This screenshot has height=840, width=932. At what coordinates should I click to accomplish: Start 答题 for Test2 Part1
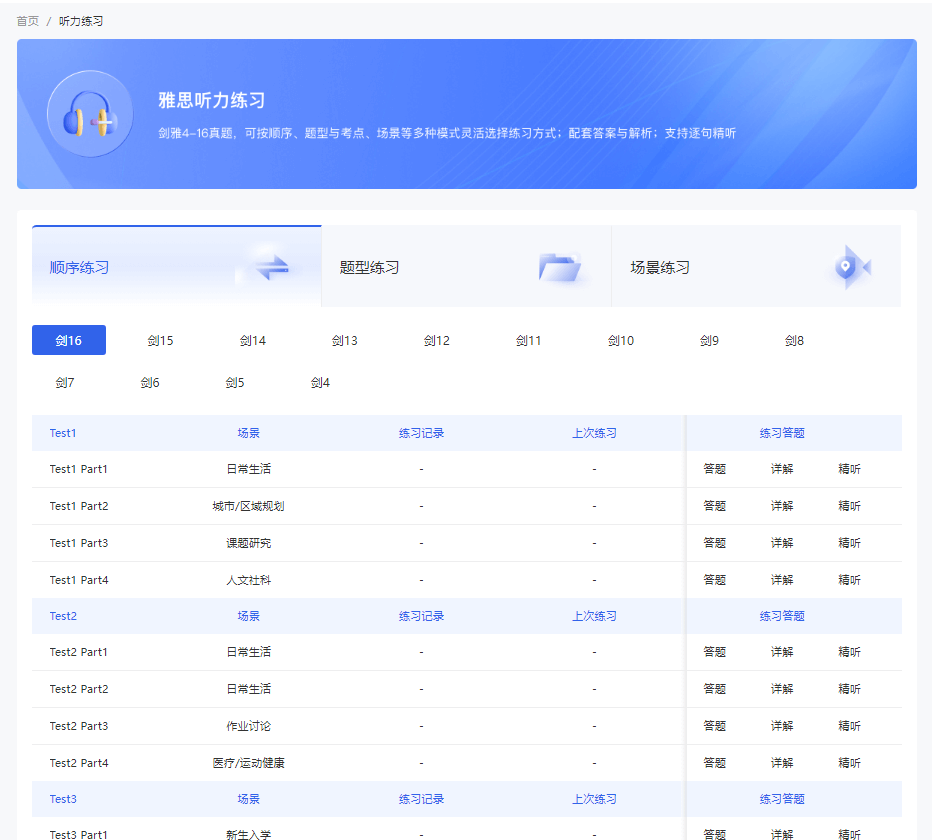714,652
